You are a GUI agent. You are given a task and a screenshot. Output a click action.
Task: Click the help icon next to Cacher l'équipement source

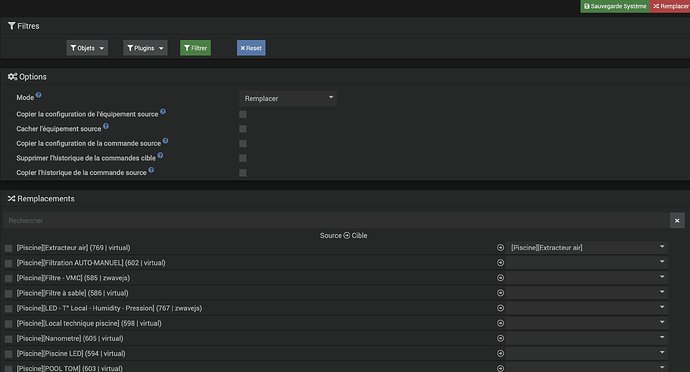click(106, 126)
